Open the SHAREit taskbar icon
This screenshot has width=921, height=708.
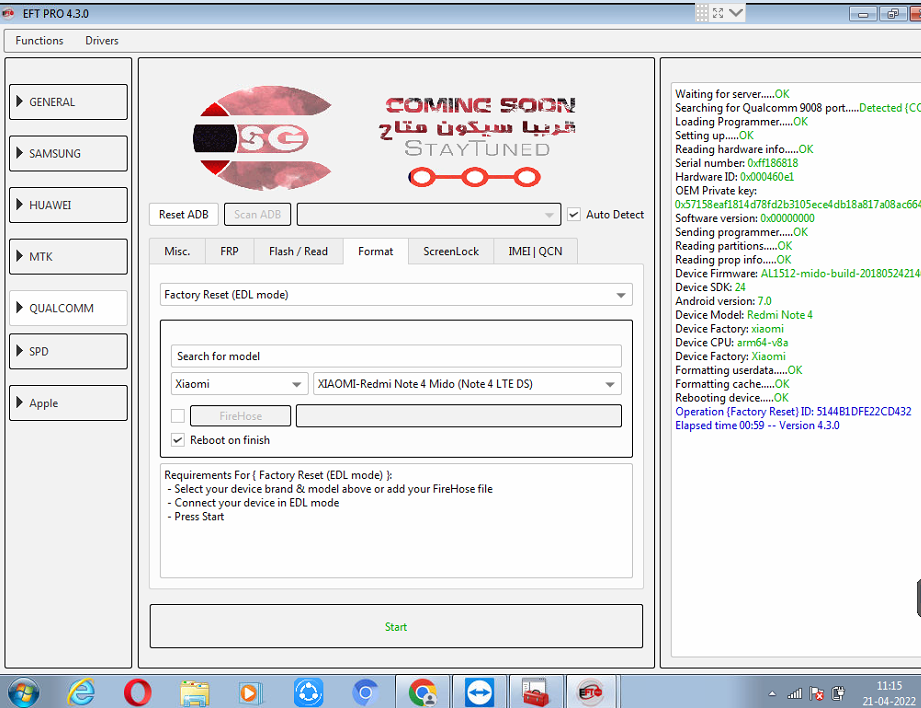click(x=308, y=692)
